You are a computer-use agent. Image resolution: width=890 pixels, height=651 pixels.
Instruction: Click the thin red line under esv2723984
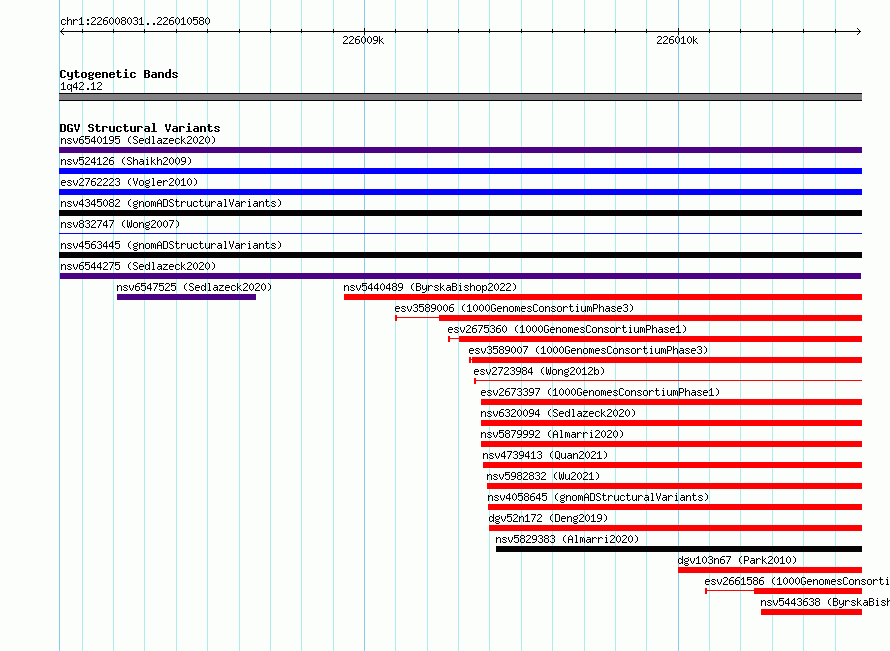click(668, 381)
